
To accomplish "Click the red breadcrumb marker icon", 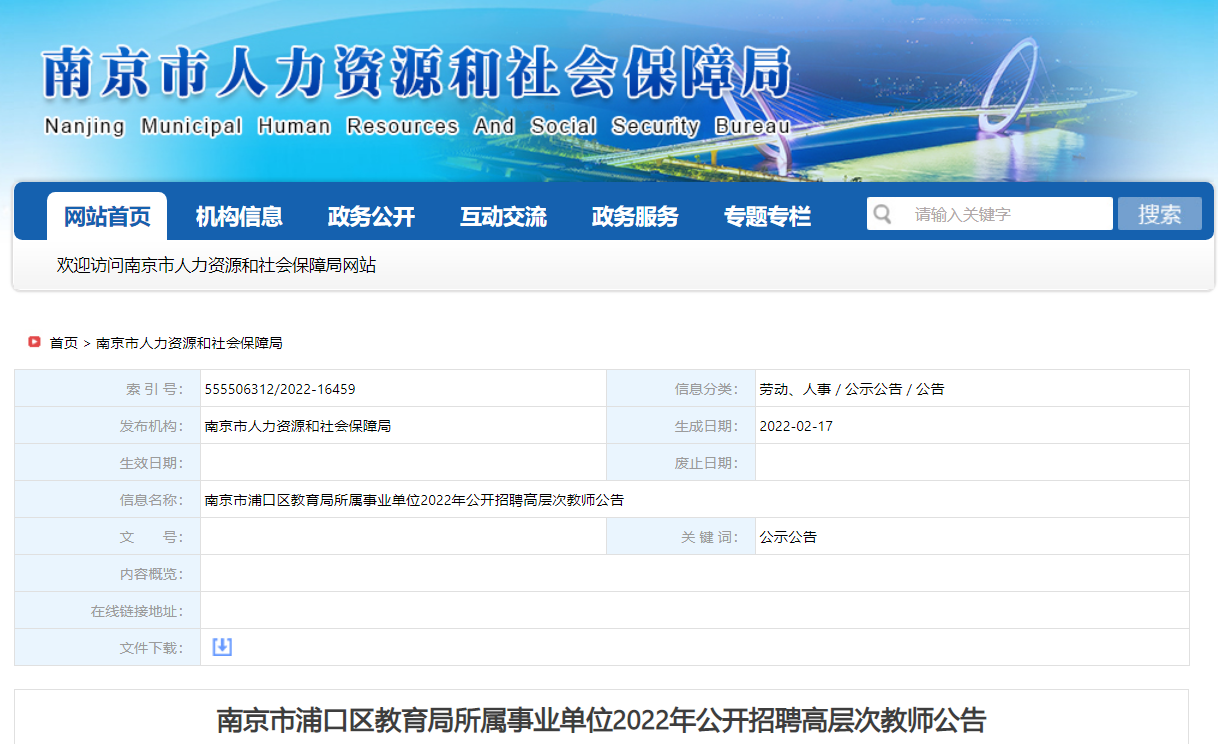I will (34, 342).
